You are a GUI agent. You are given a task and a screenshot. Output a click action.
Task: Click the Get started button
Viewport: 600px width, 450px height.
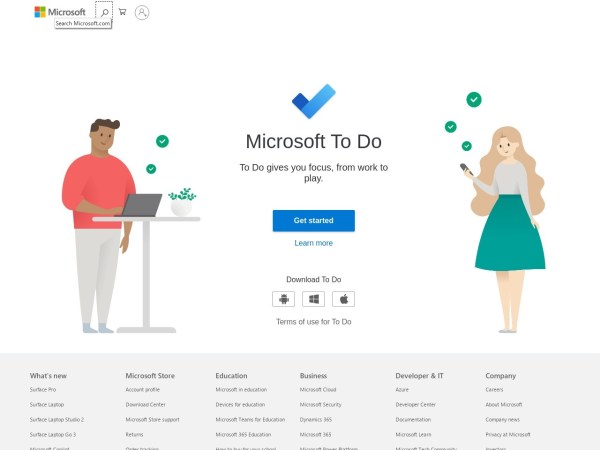314,221
